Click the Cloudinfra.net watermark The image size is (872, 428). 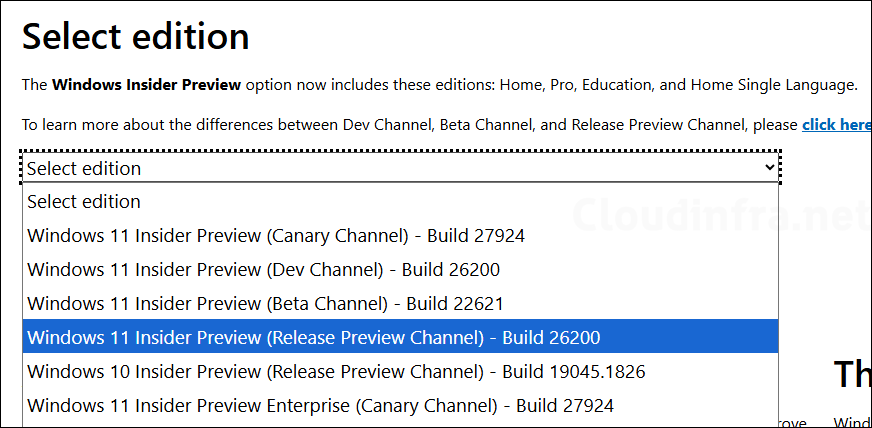pos(722,214)
